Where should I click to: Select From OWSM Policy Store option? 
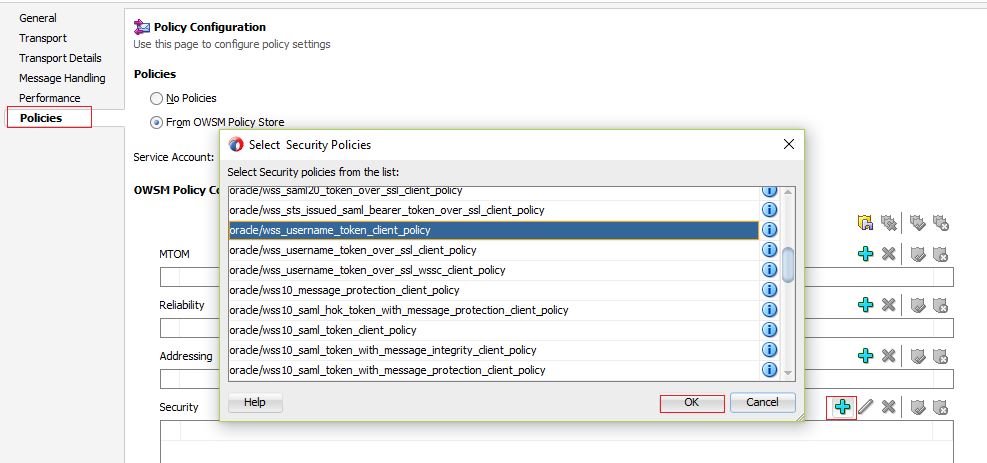pyautogui.click(x=156, y=122)
